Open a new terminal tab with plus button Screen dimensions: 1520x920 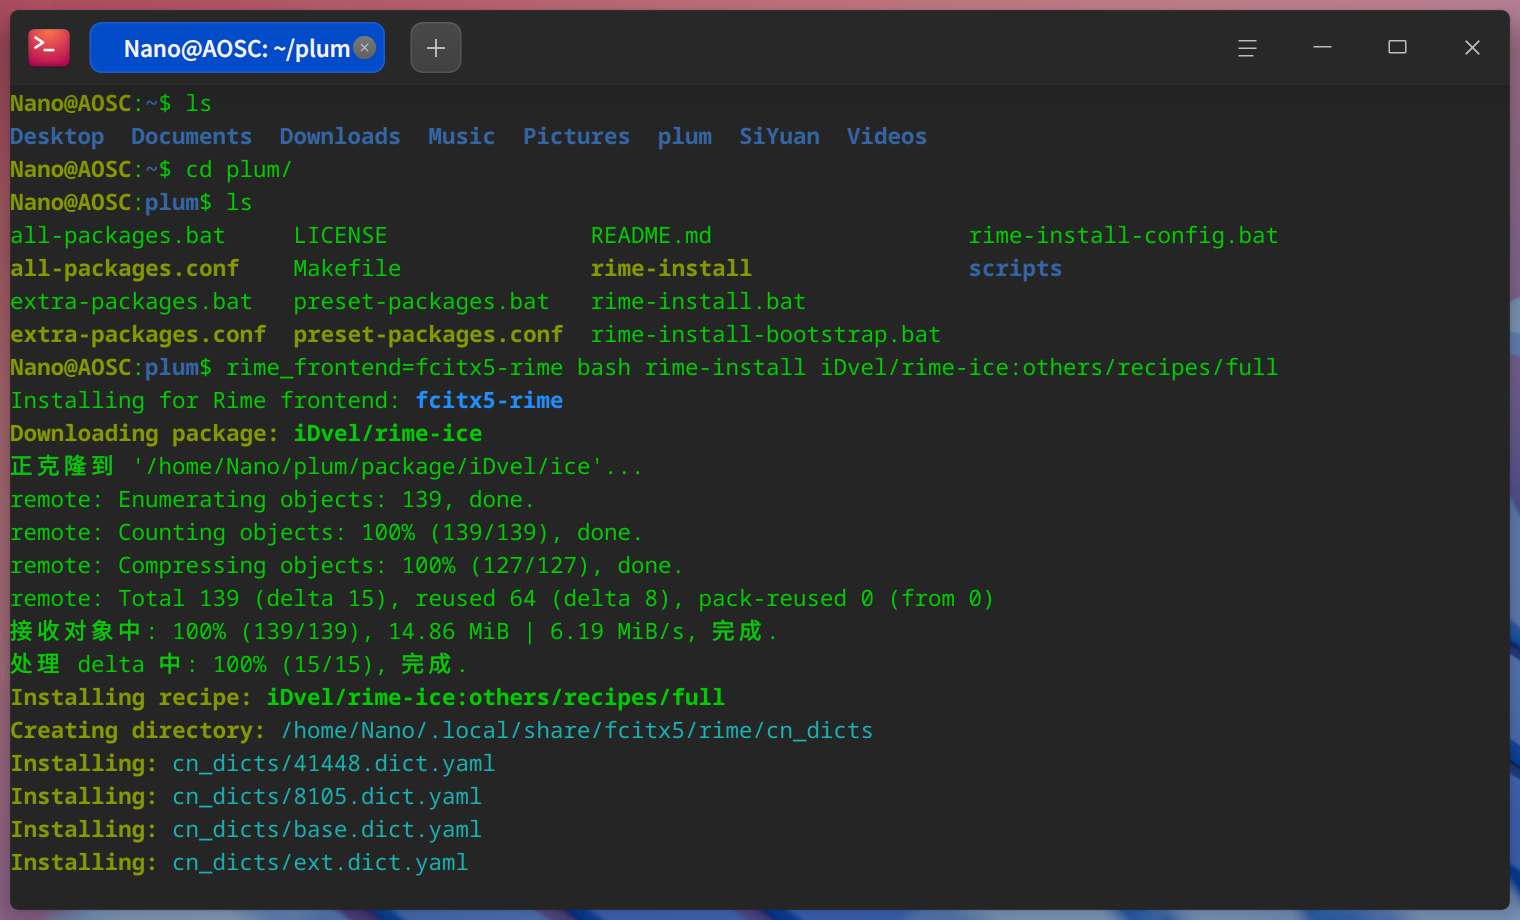click(436, 47)
